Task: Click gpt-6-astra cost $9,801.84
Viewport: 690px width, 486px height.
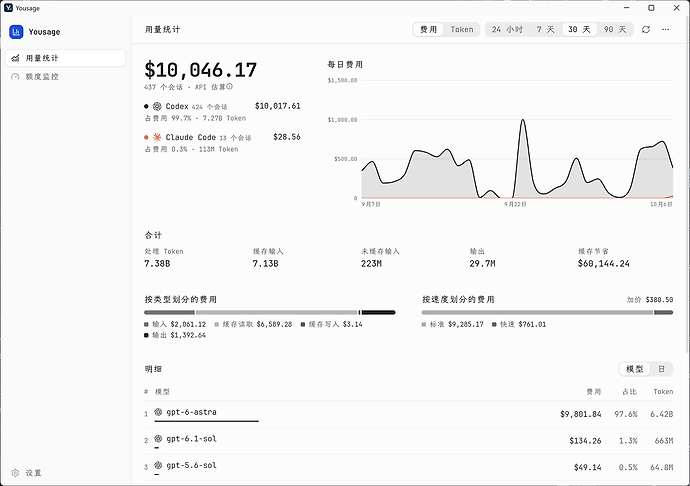Action: click(580, 414)
